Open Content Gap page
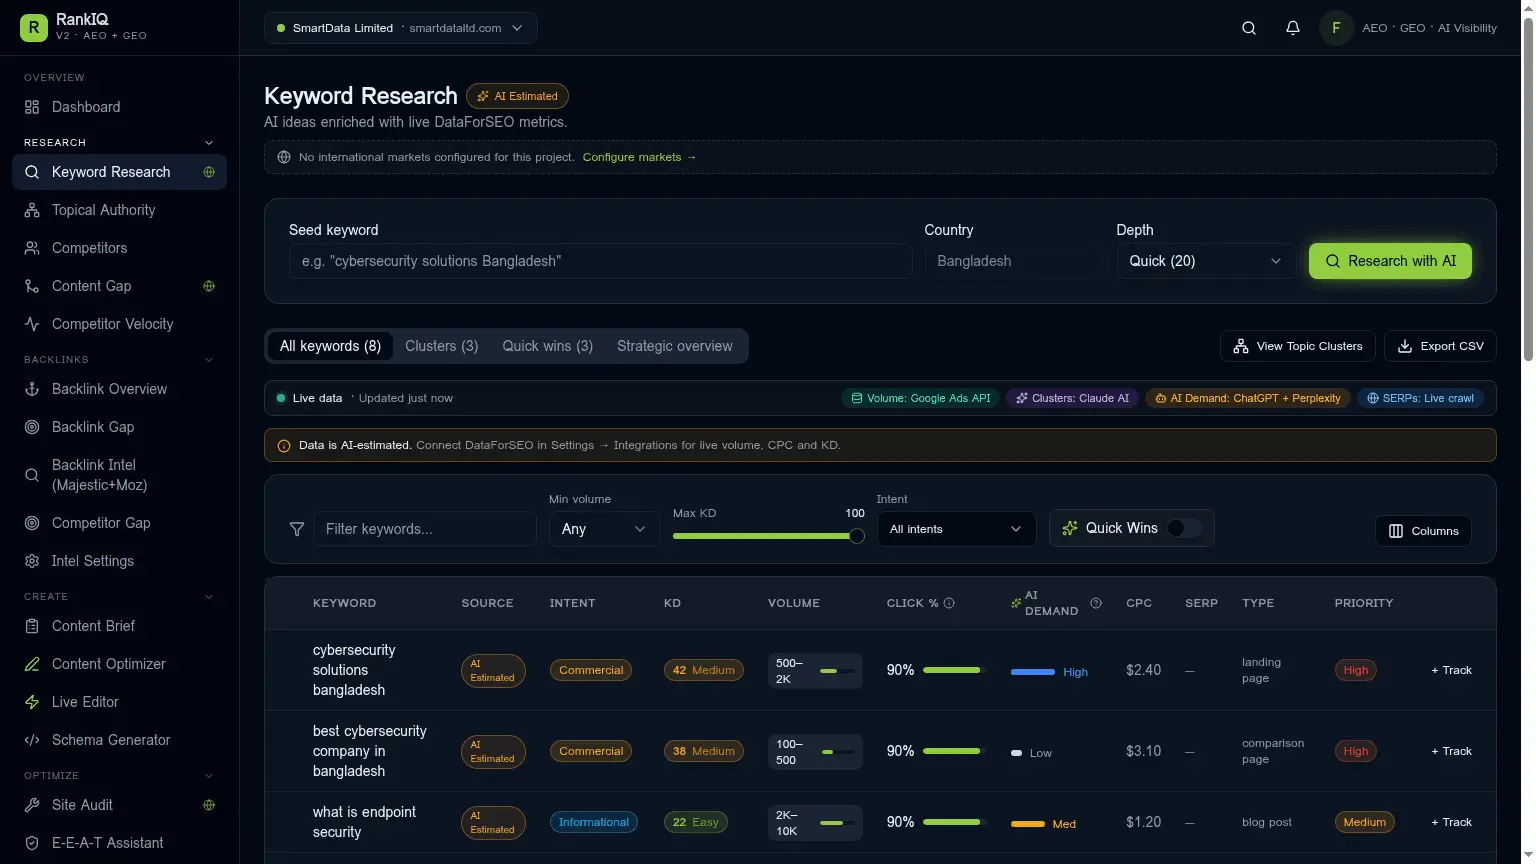This screenshot has width=1536, height=864. pyautogui.click(x=119, y=286)
